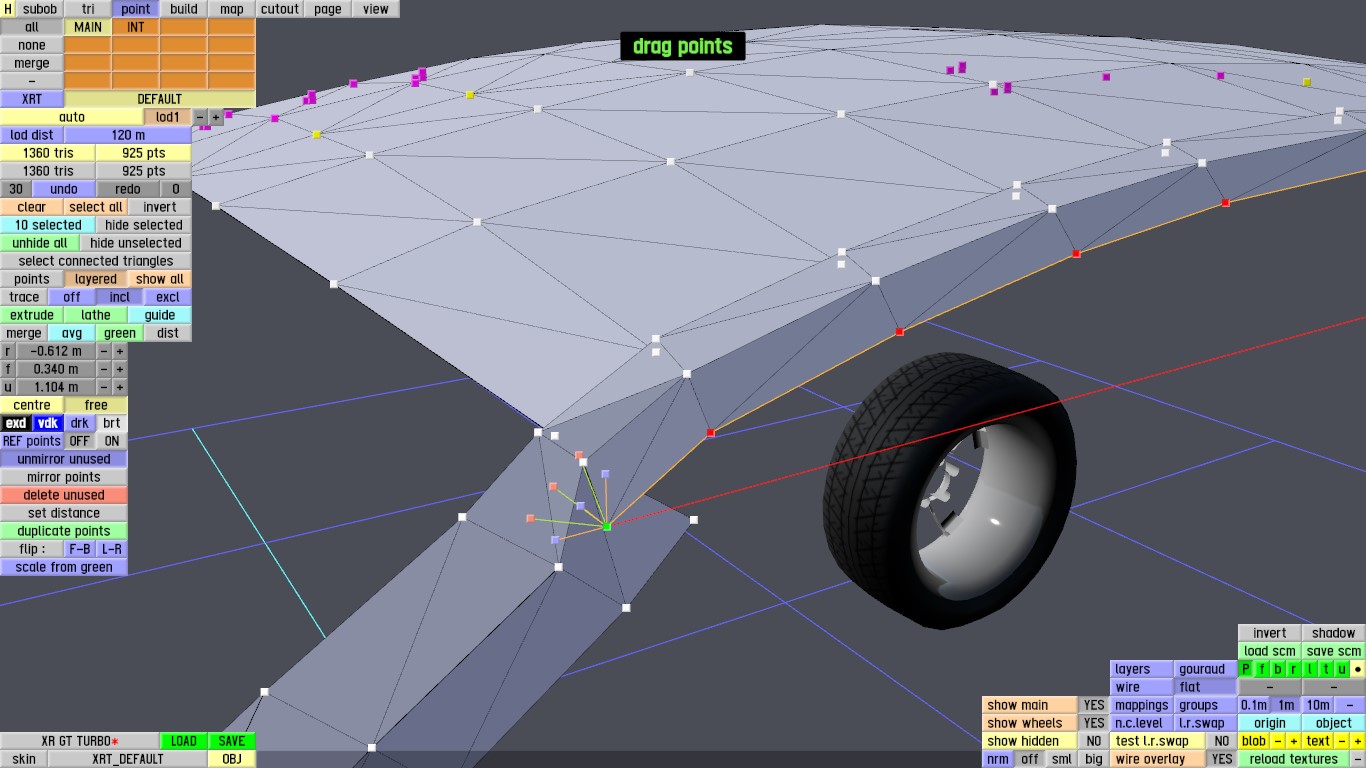Image resolution: width=1366 pixels, height=768 pixels.
Task: Choose the brt background shade
Action: click(112, 423)
